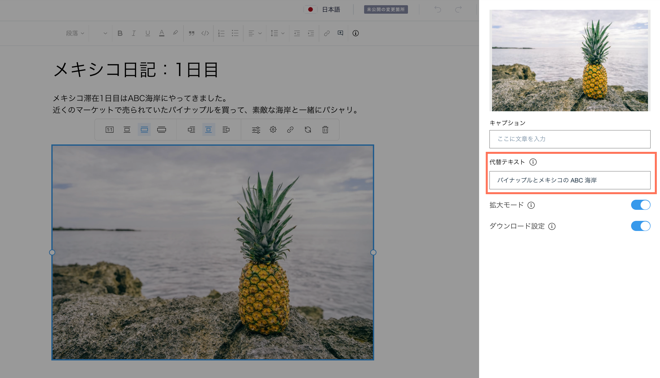Redo the last change
660x378 pixels.
pyautogui.click(x=458, y=9)
